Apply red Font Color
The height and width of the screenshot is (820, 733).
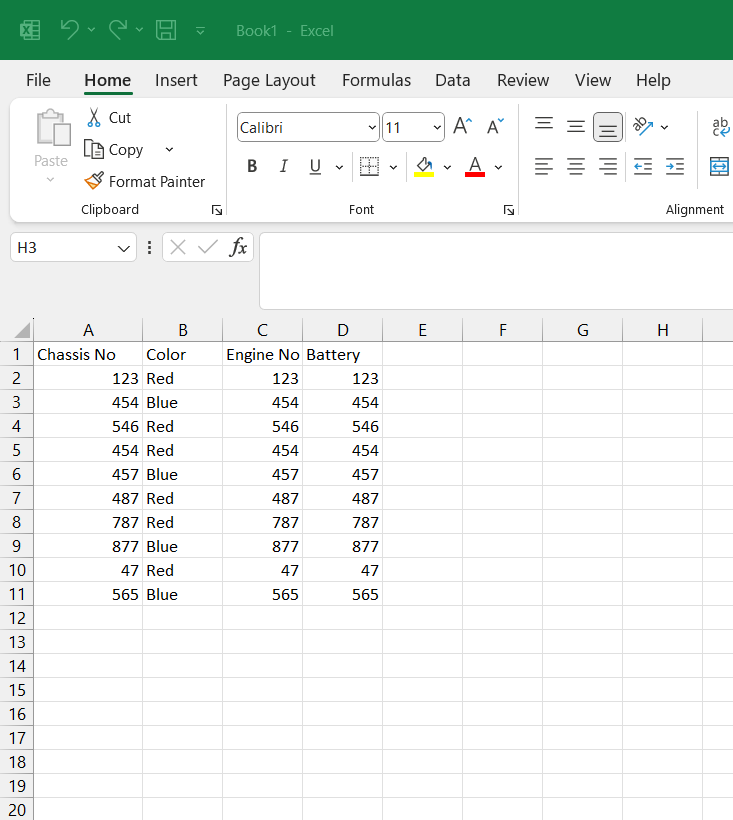[x=475, y=167]
